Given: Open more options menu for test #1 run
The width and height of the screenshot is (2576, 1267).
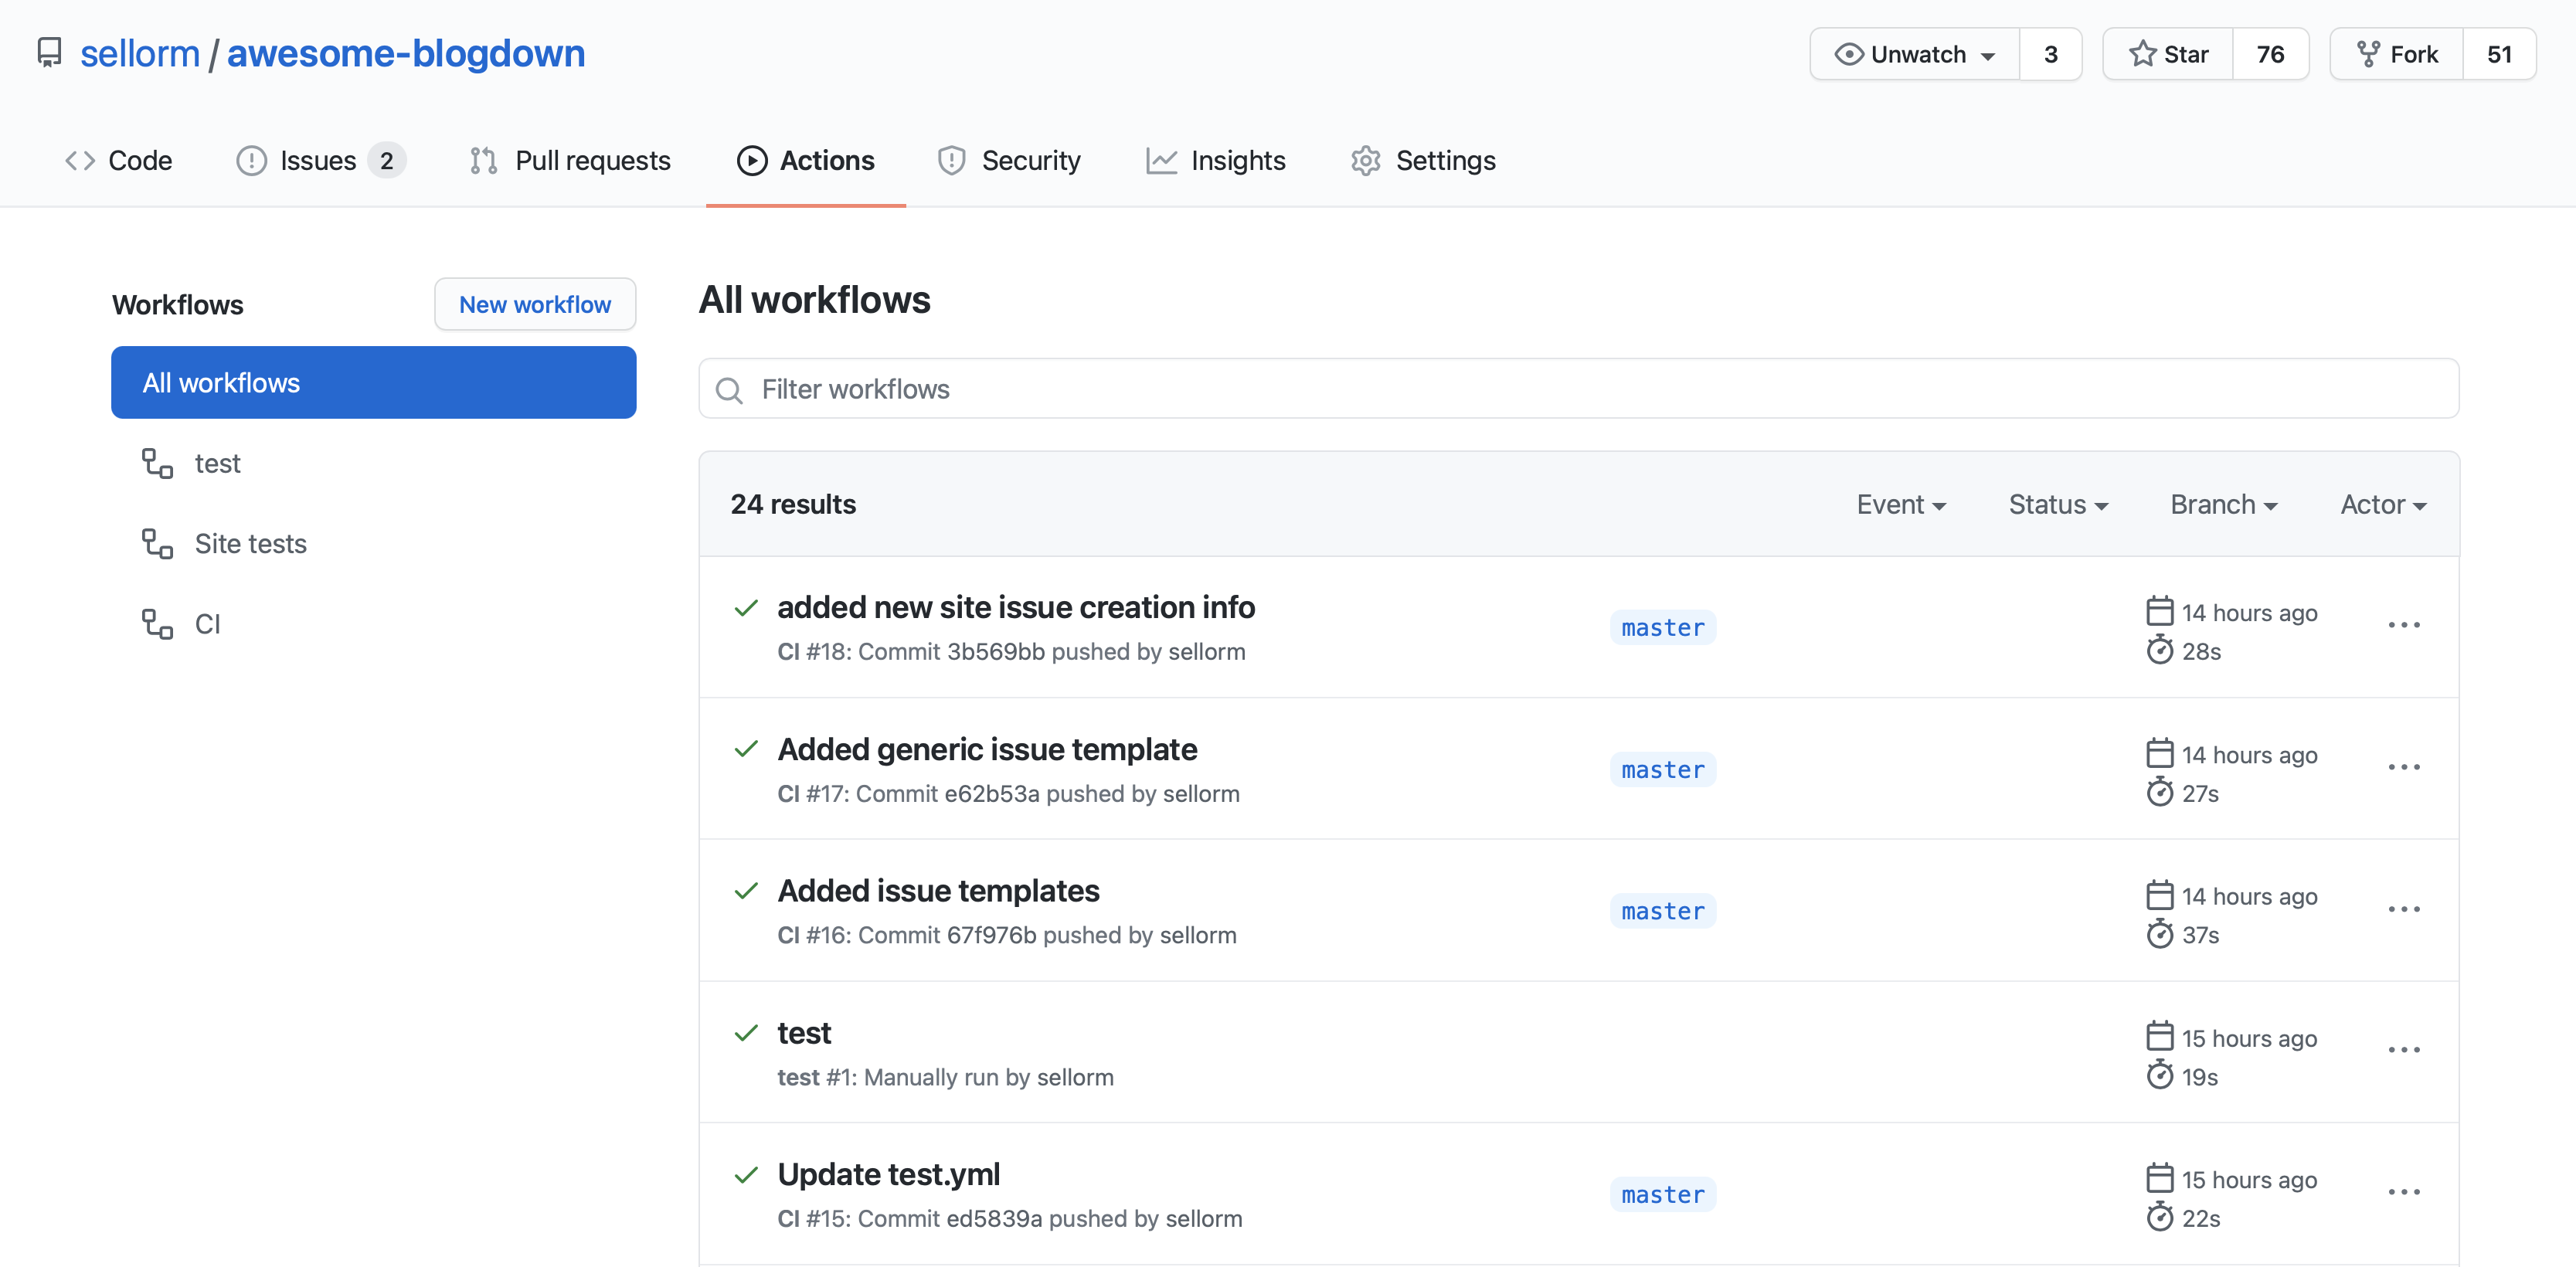Looking at the screenshot, I should coord(2404,1051).
